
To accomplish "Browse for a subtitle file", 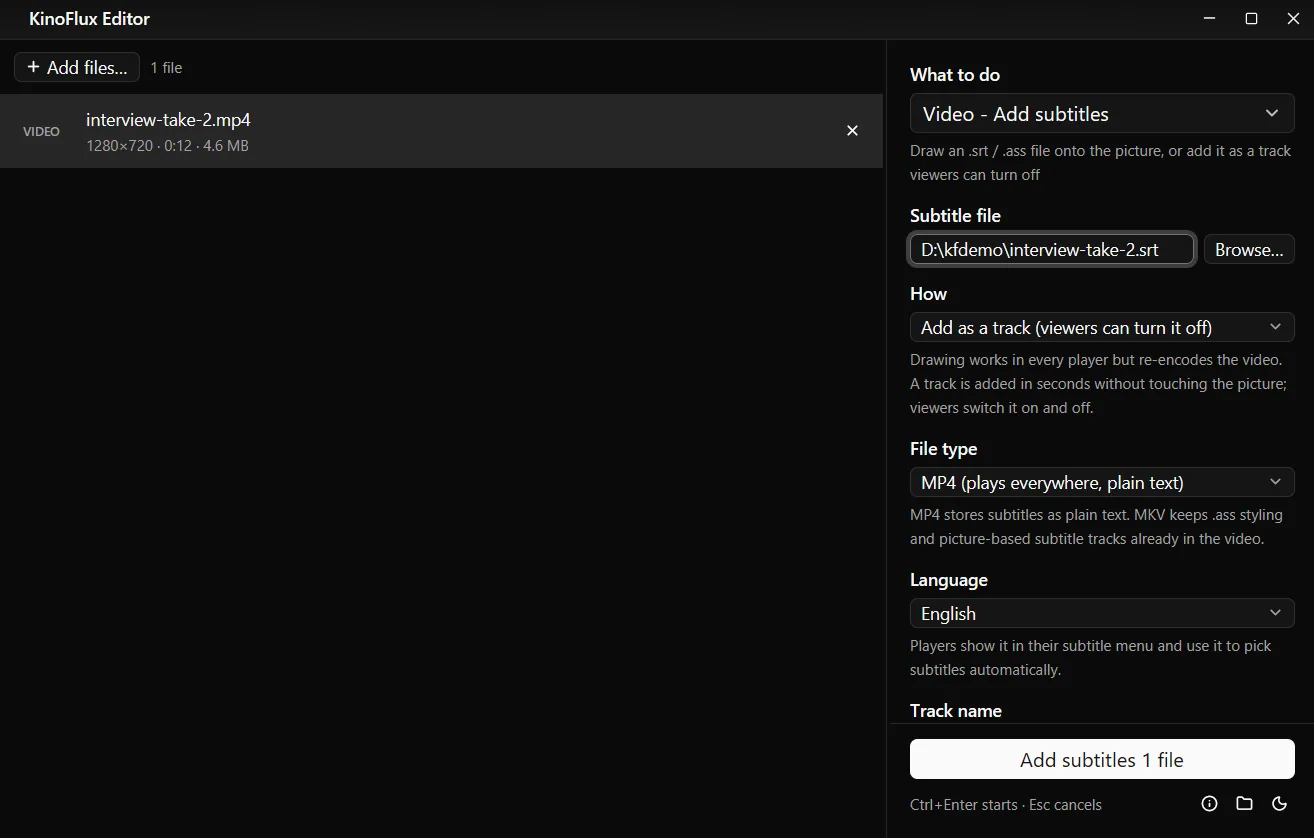I will 1249,249.
